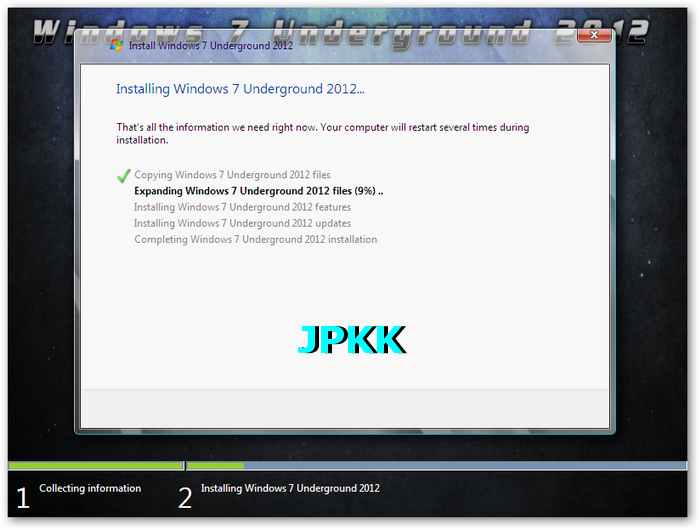
Task: Click 'Expanding Windows 7 Underground 2012 files (9%)' step
Action: (258, 191)
